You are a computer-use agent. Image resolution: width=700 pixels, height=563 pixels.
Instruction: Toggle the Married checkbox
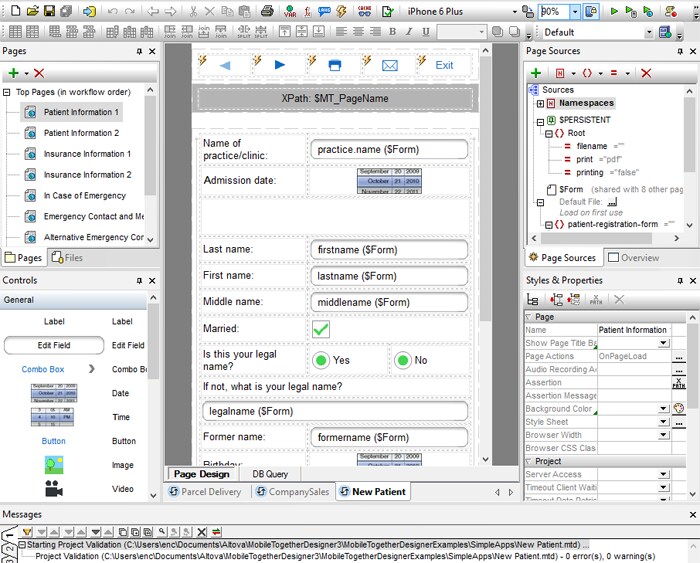[x=321, y=329]
